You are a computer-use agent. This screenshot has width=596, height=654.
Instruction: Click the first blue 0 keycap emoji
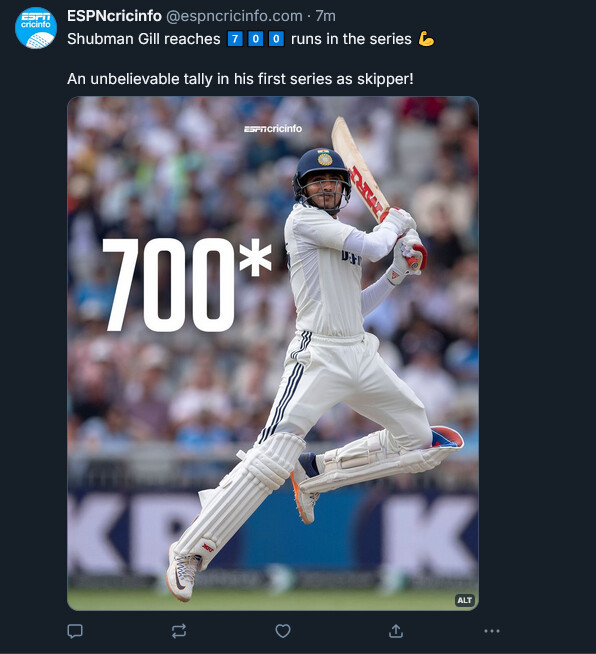pos(256,39)
